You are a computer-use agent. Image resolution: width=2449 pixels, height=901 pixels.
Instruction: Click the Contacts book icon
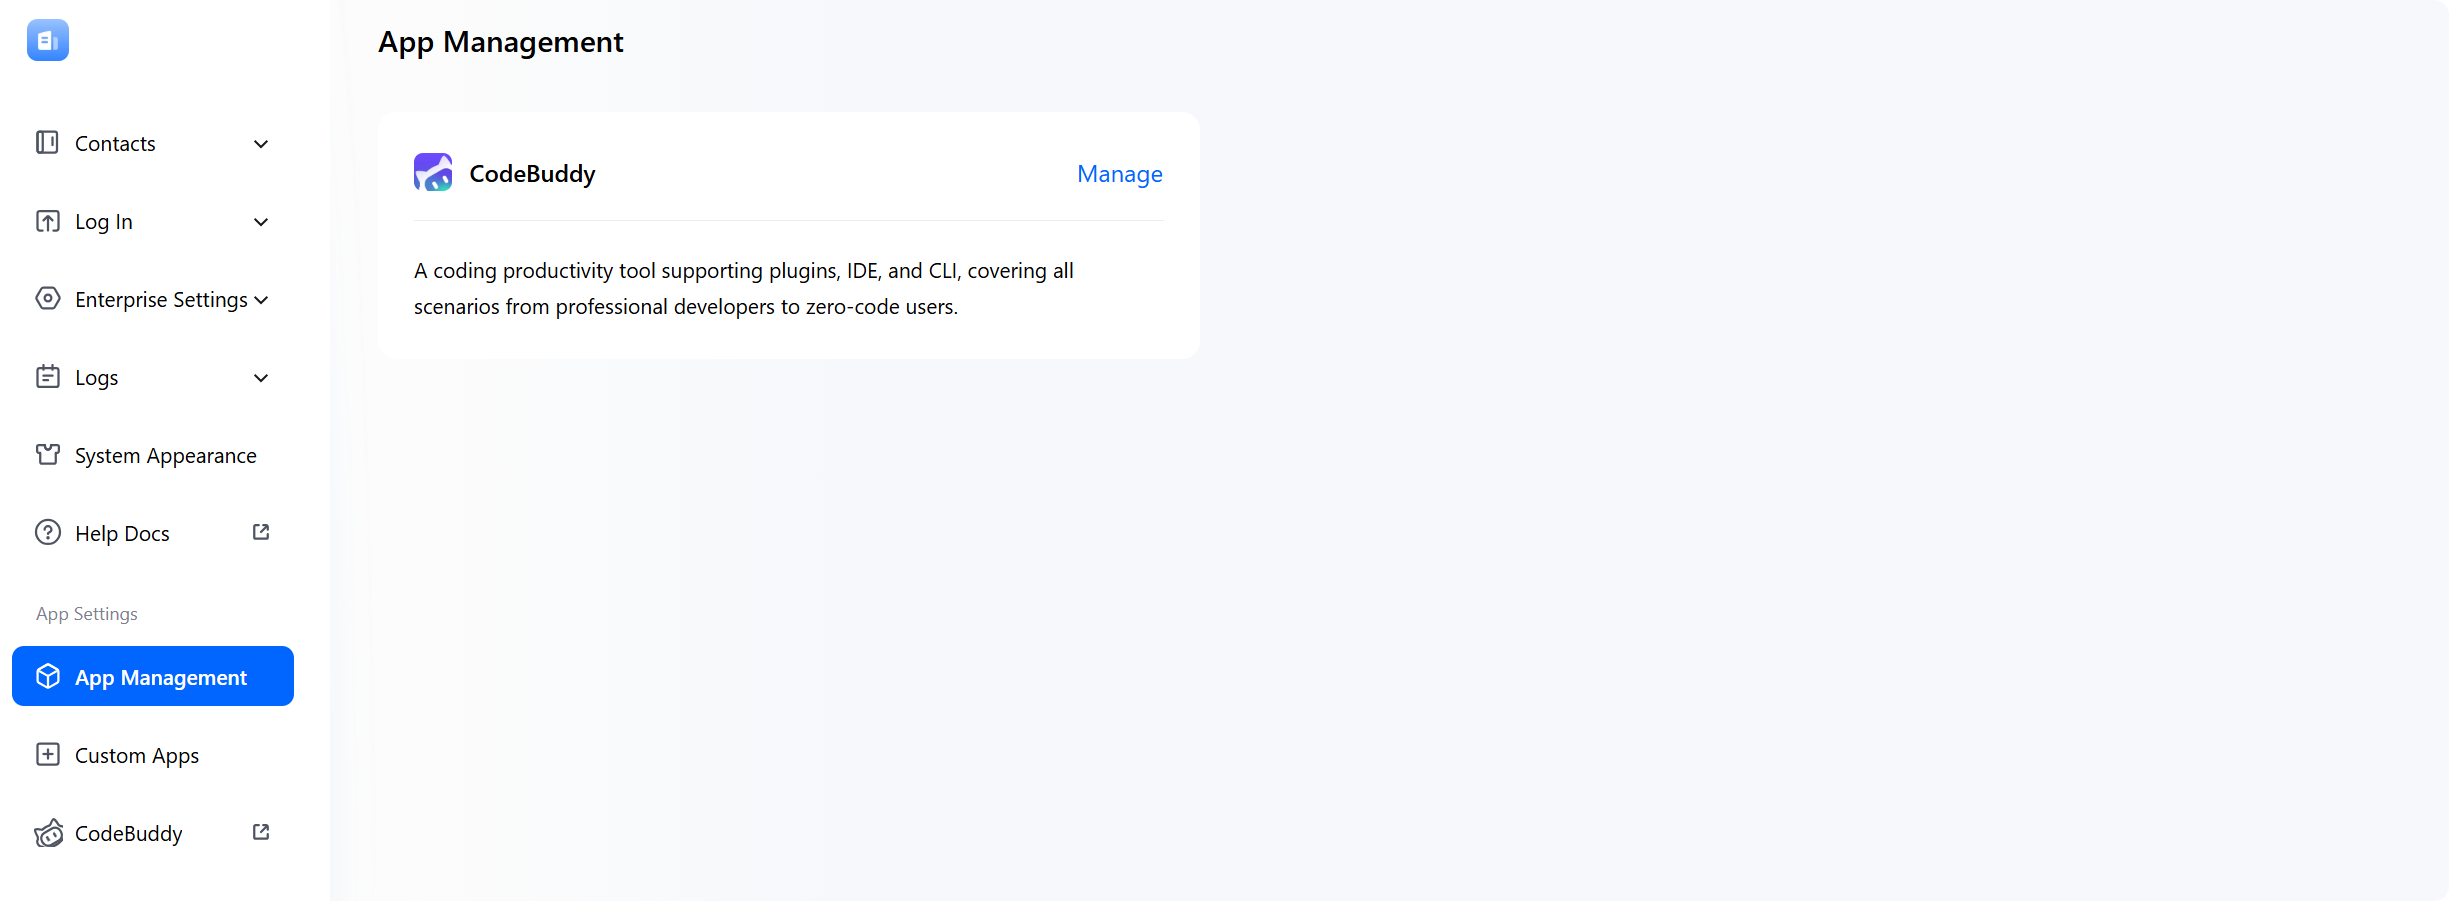(47, 142)
